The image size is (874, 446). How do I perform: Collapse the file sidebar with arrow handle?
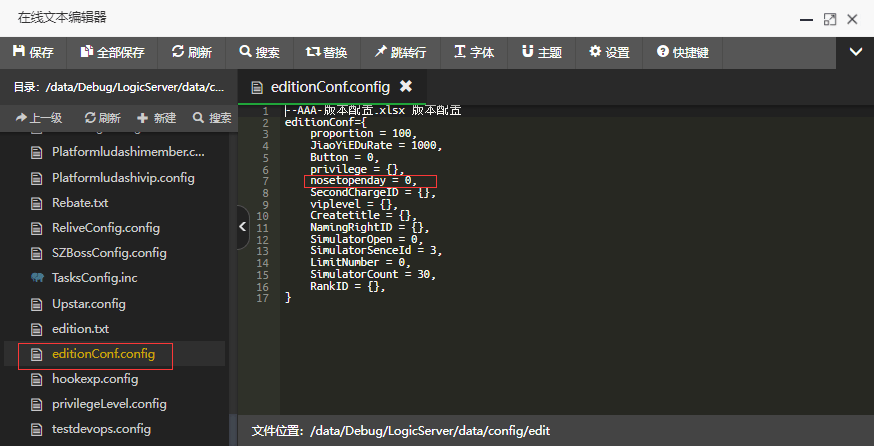point(243,228)
